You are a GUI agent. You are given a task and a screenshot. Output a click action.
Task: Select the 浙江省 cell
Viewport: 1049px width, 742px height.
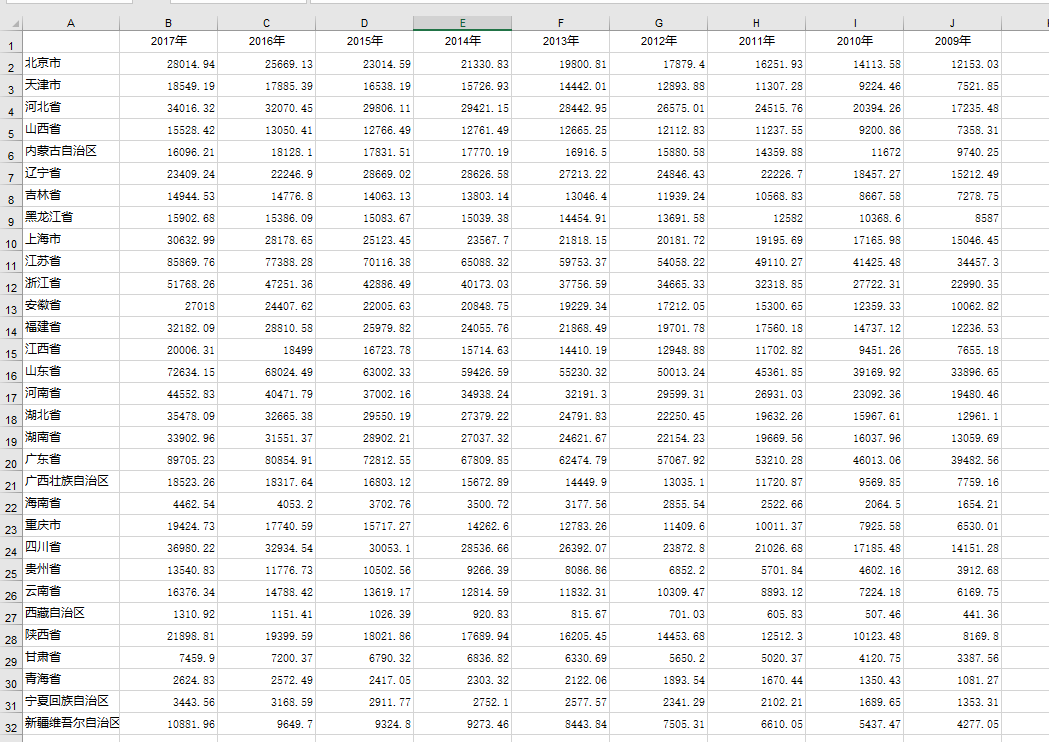coord(71,284)
